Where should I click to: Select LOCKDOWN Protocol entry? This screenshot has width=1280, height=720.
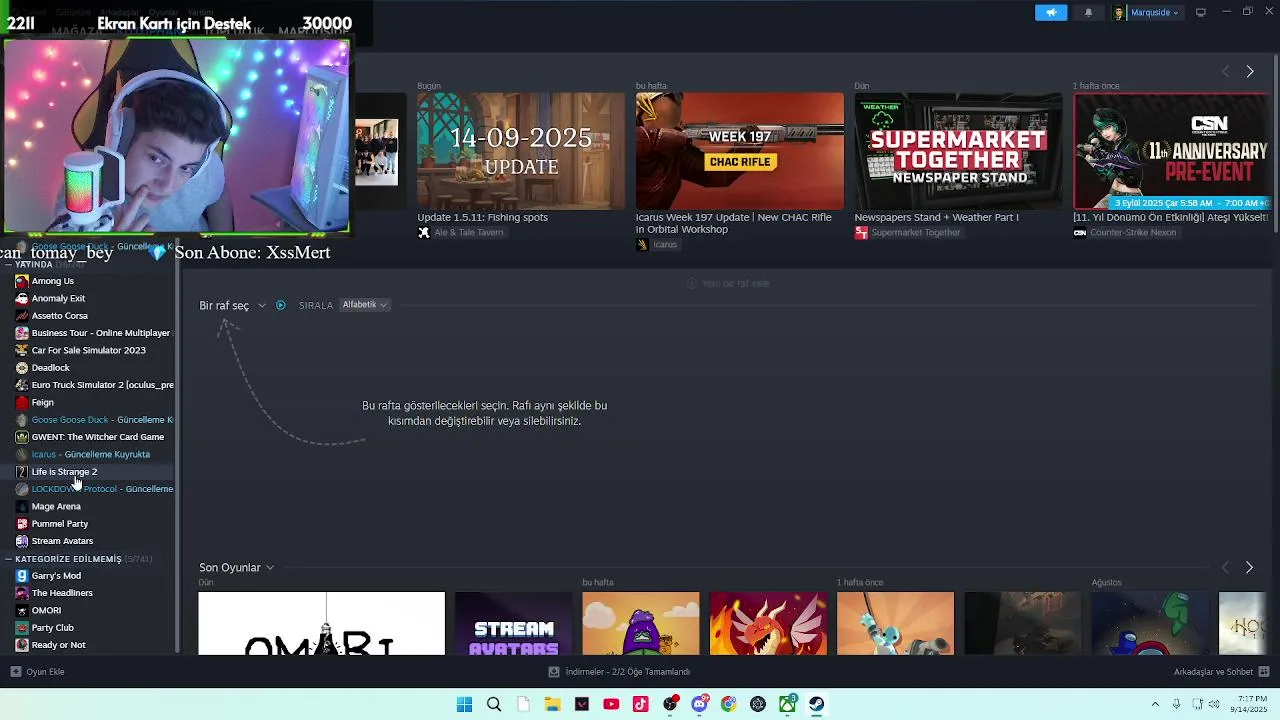click(102, 489)
